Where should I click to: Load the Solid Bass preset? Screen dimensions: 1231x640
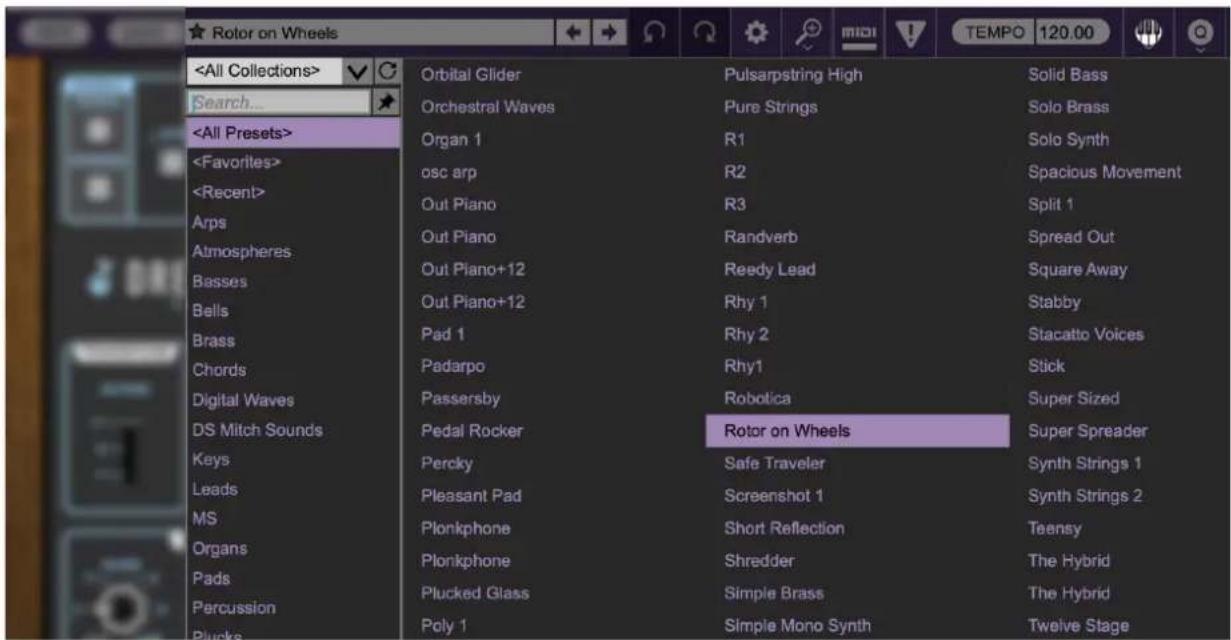pos(1068,75)
